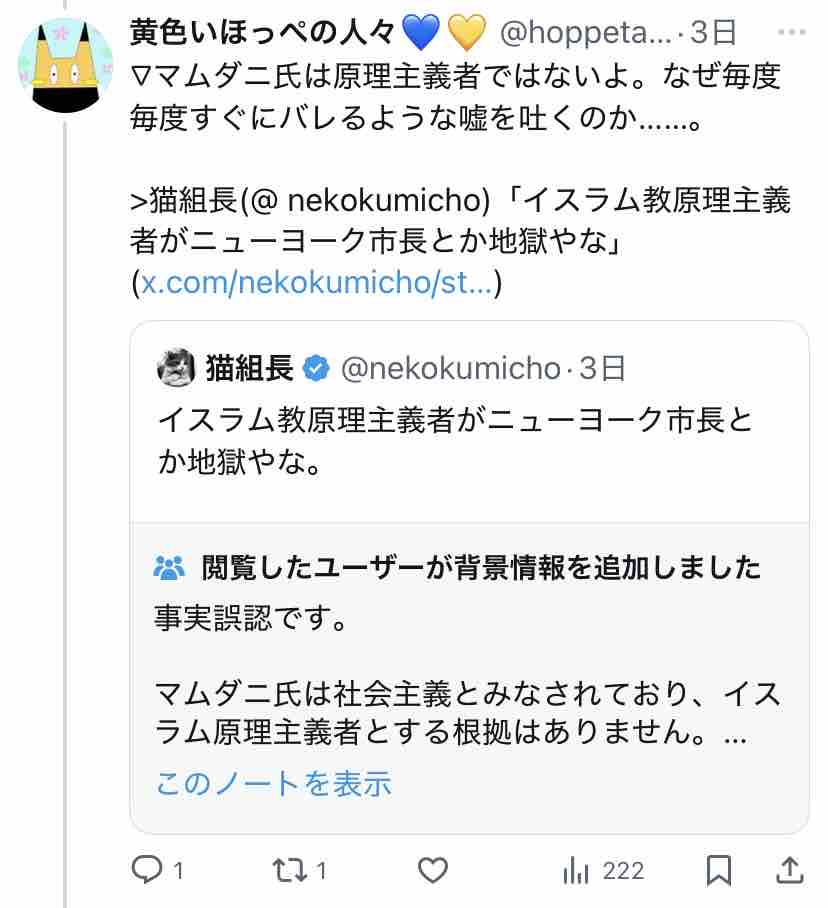
Task: Click the community notes people icon
Action: [170, 569]
